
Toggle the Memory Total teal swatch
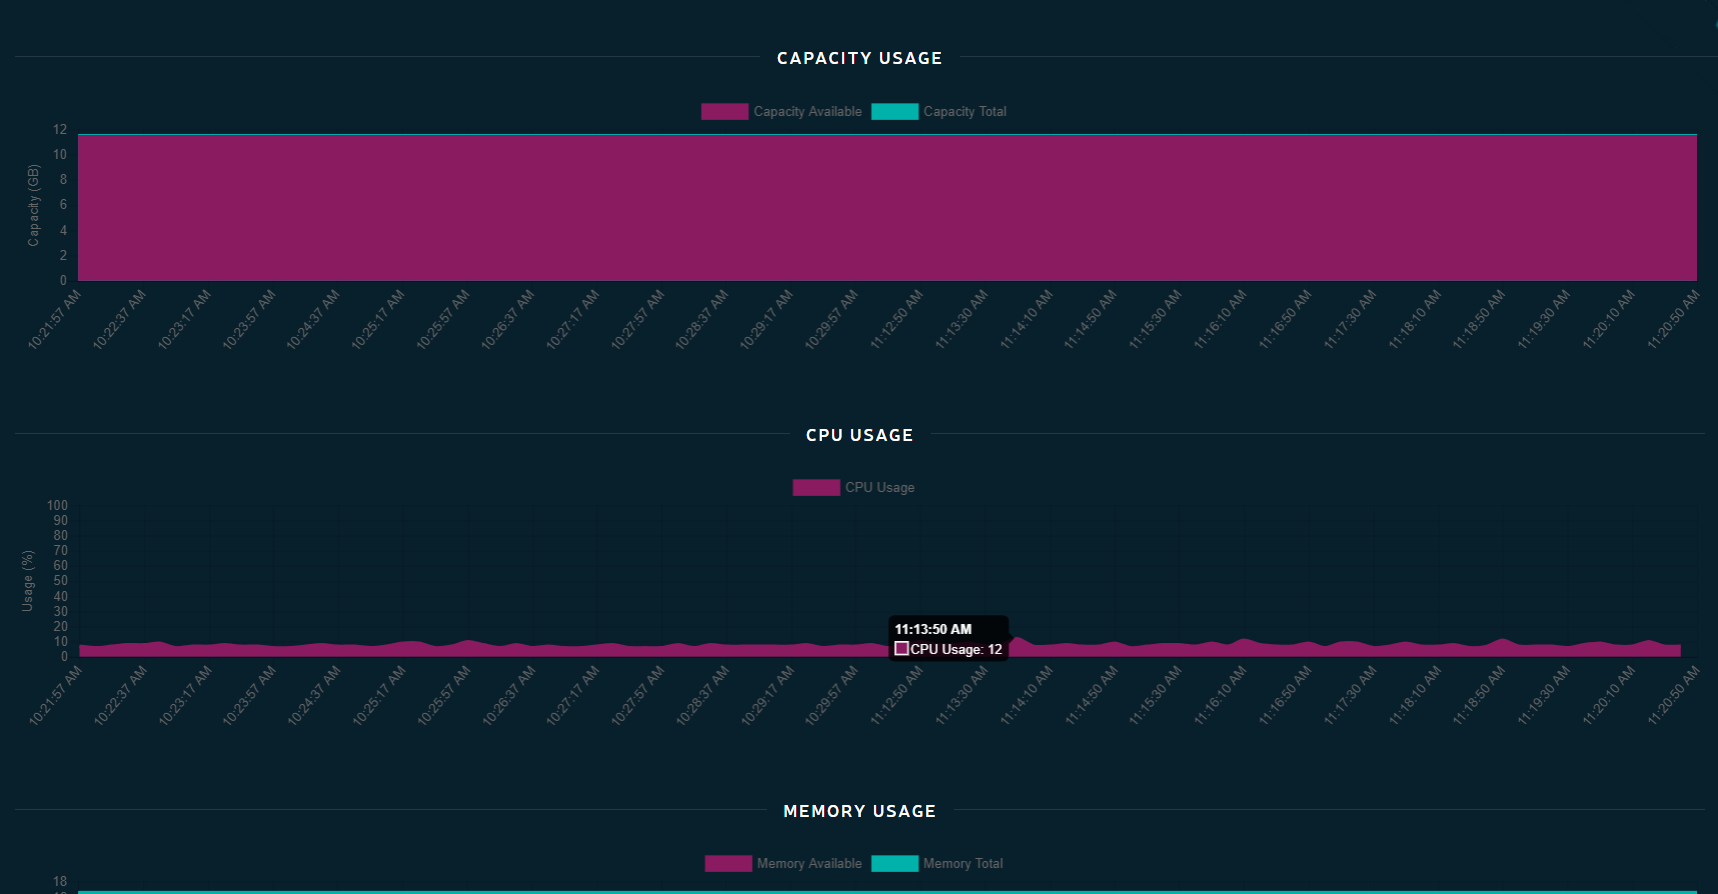(895, 864)
